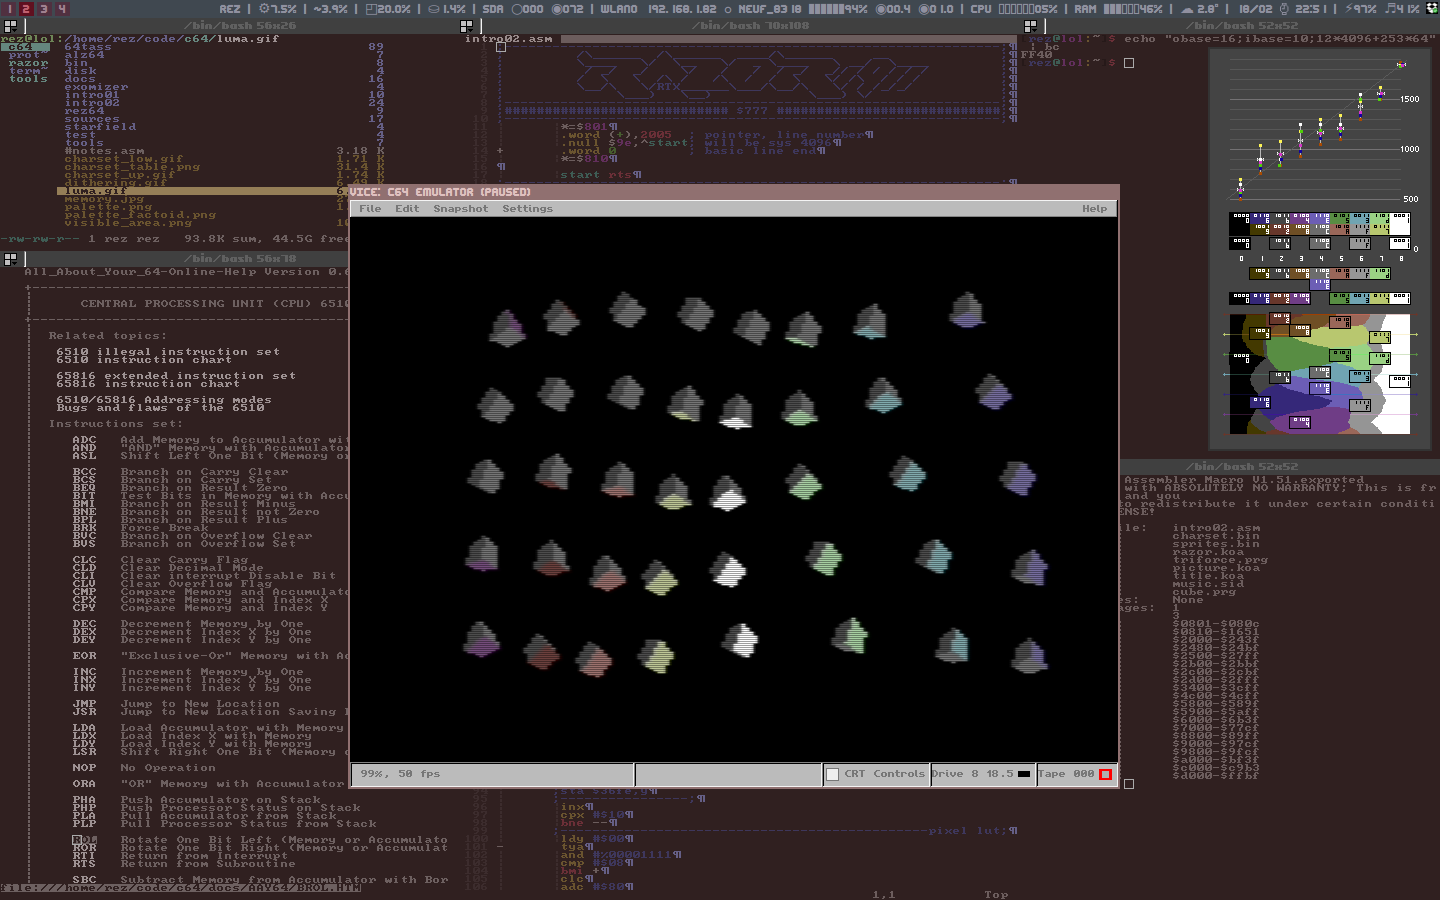Open the ADC instruction help link

click(x=84, y=440)
